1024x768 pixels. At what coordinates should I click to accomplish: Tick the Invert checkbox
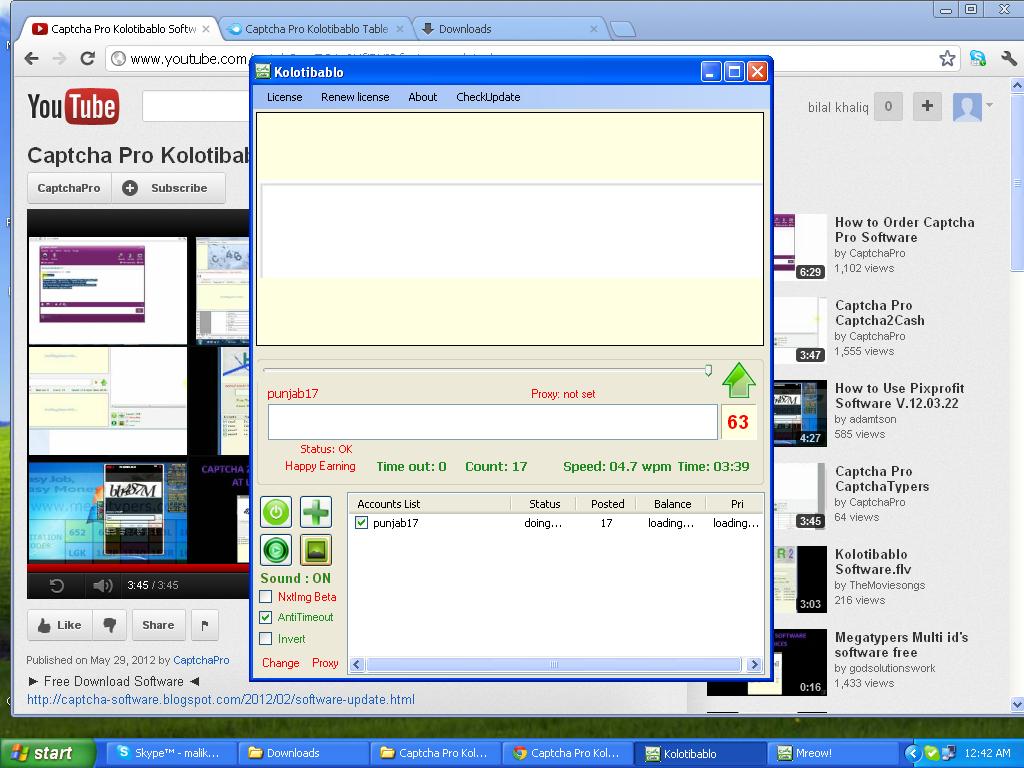pyautogui.click(x=266, y=638)
